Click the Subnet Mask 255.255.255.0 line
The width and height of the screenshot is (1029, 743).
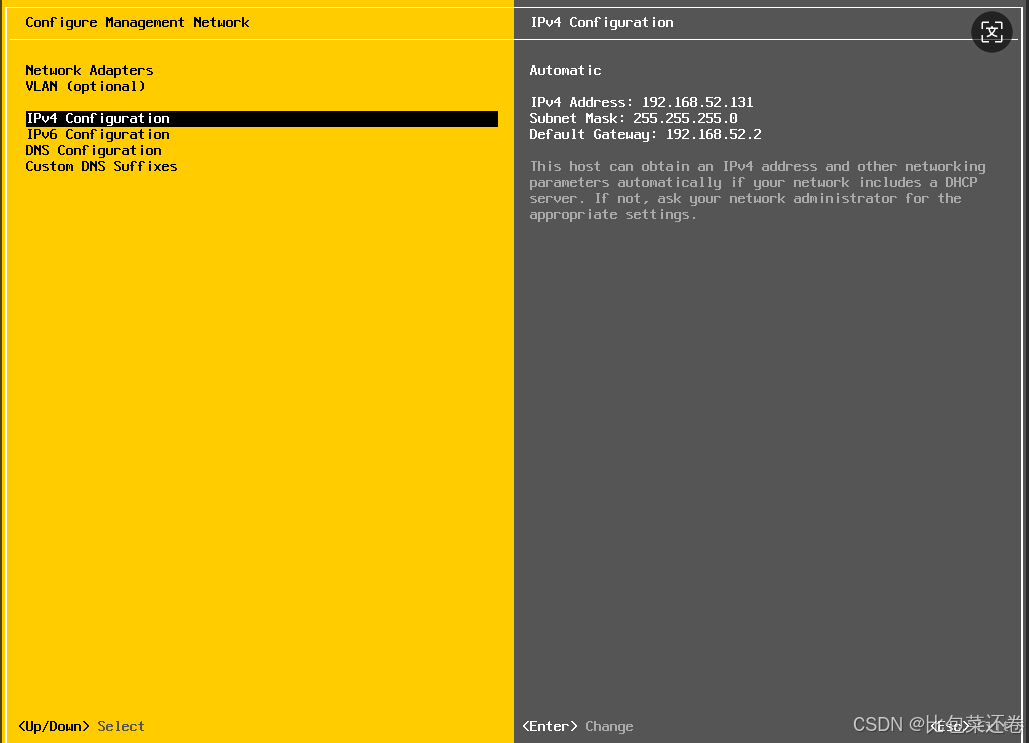(x=633, y=118)
